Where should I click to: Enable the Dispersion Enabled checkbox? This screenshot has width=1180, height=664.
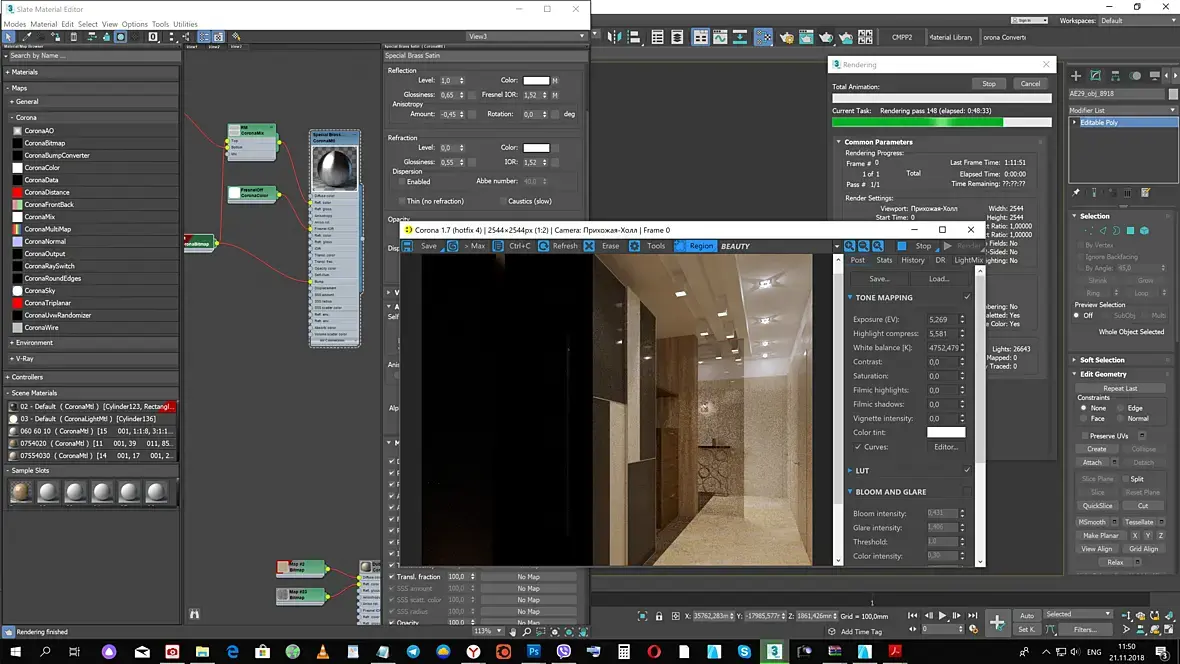click(402, 181)
